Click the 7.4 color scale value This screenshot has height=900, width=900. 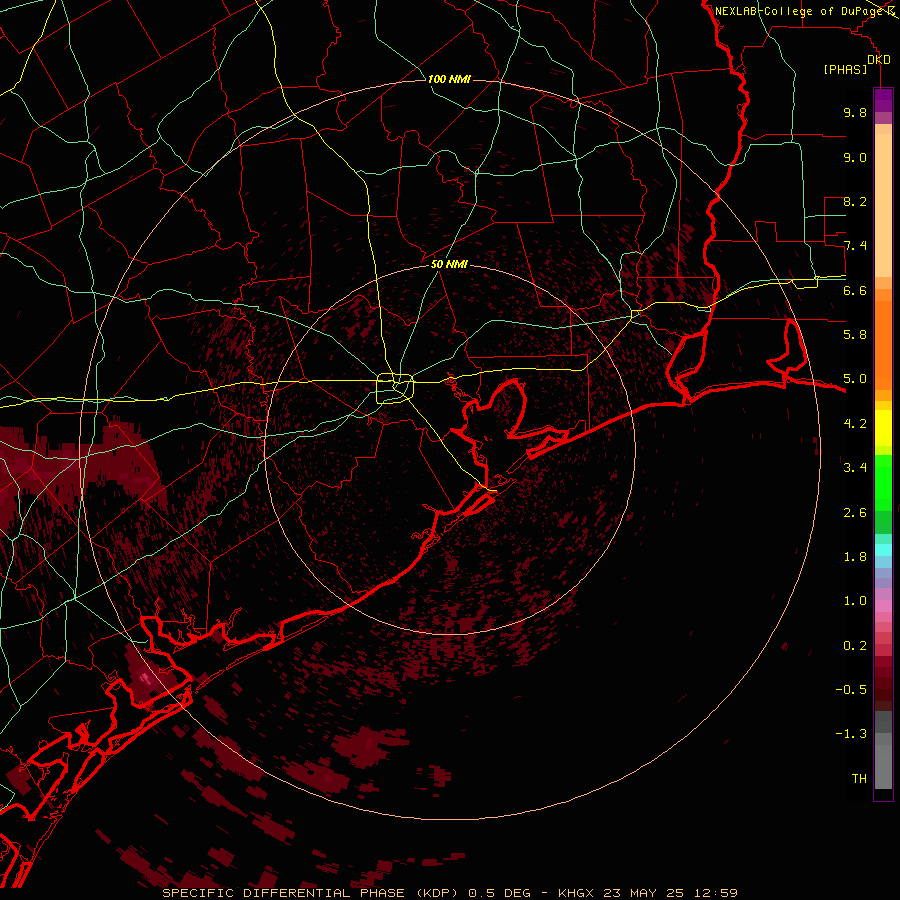coord(855,246)
